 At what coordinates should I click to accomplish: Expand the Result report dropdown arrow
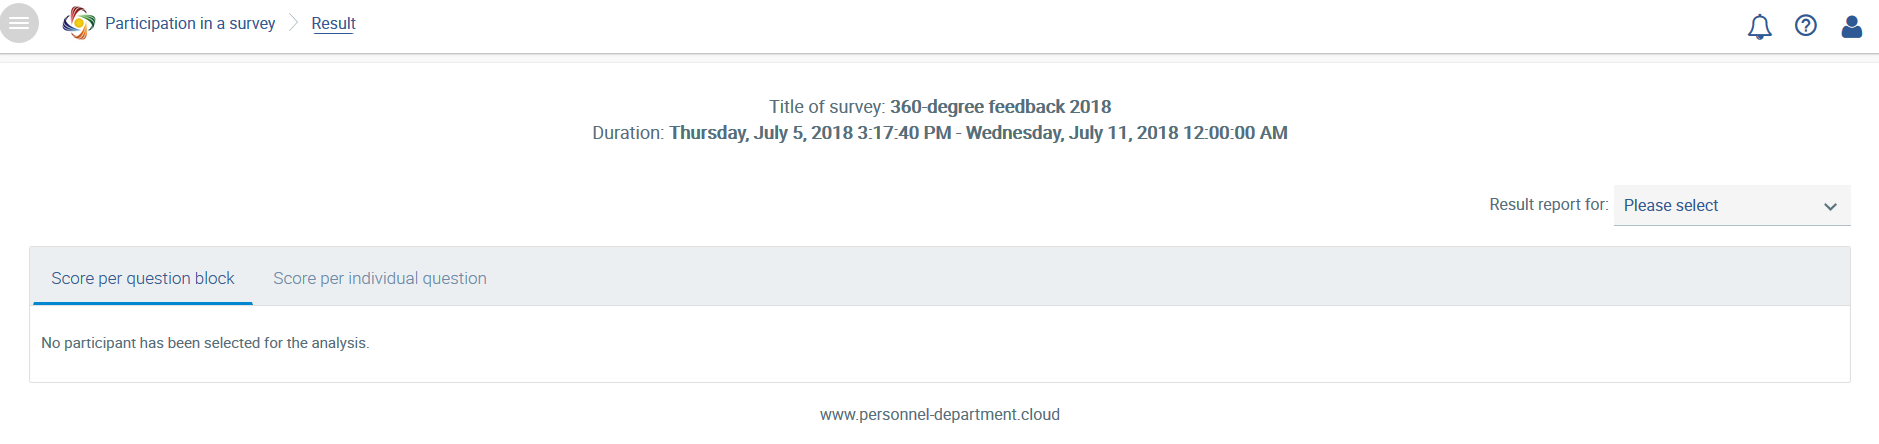(1830, 206)
